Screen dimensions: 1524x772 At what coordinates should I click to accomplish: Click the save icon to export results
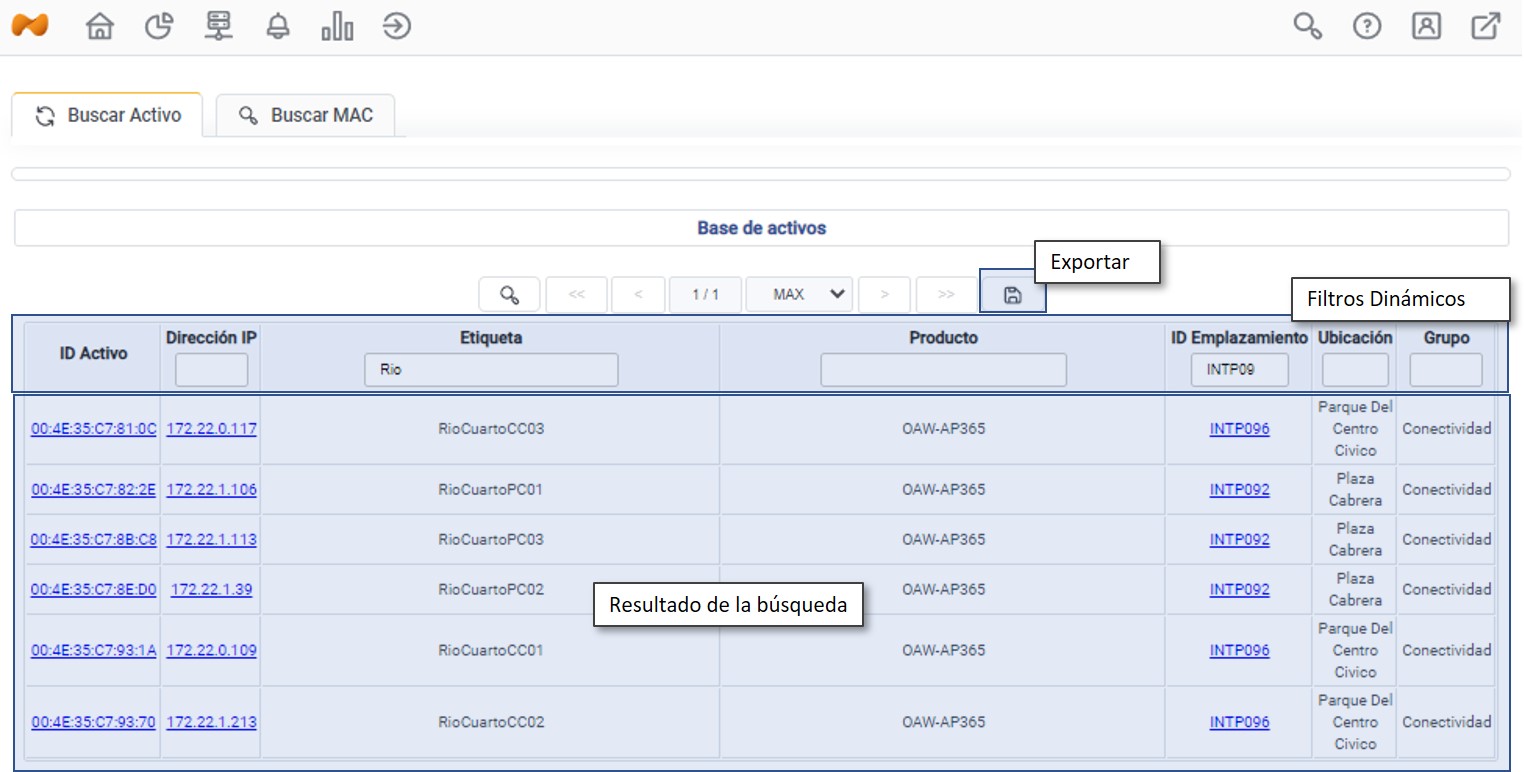1012,295
